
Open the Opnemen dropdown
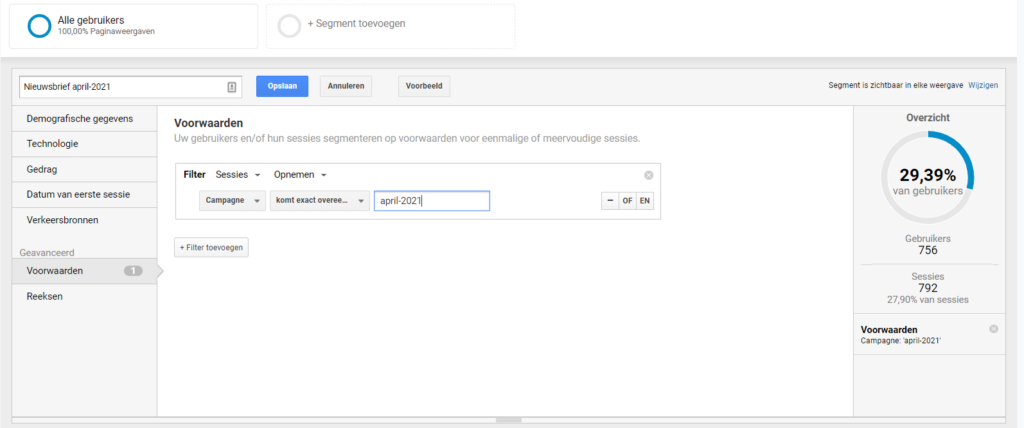click(x=300, y=174)
